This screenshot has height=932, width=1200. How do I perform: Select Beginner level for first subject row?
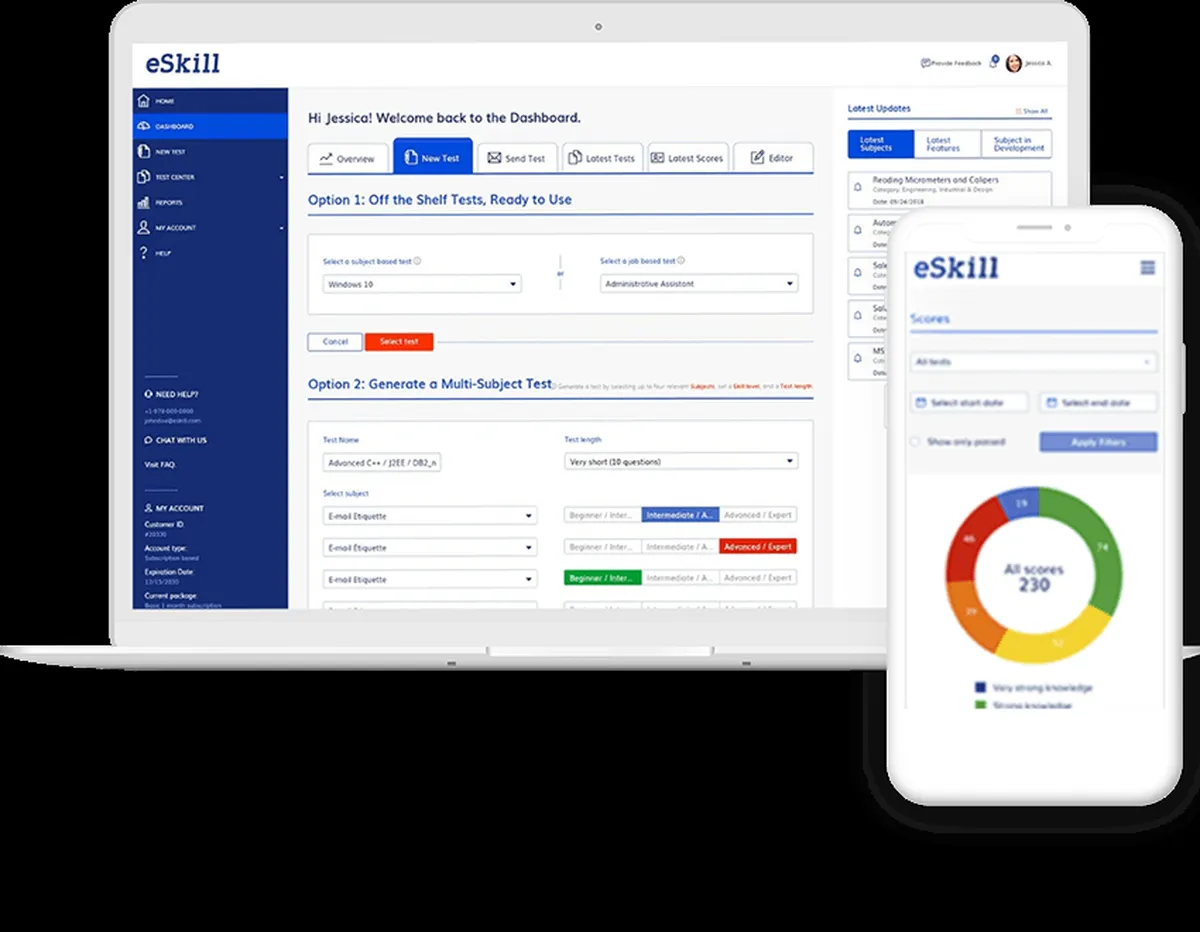coord(603,515)
